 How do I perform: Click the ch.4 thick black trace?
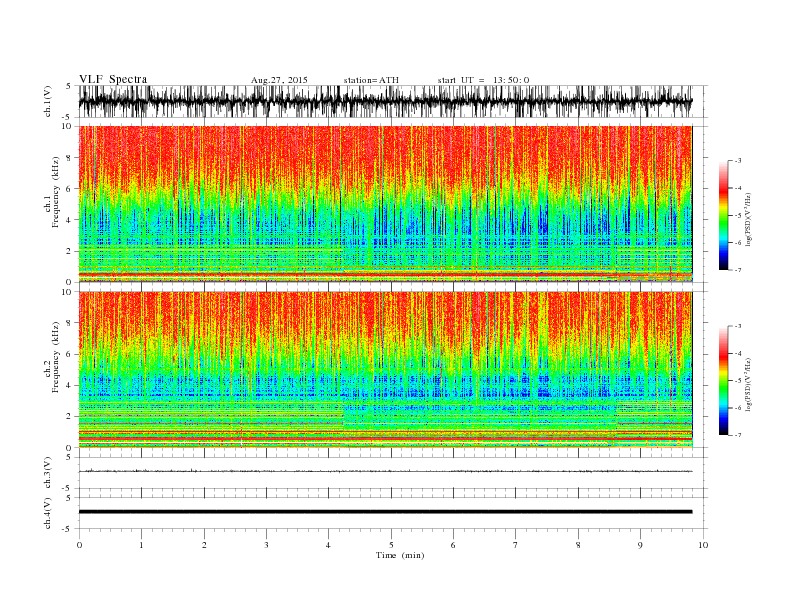(x=385, y=512)
